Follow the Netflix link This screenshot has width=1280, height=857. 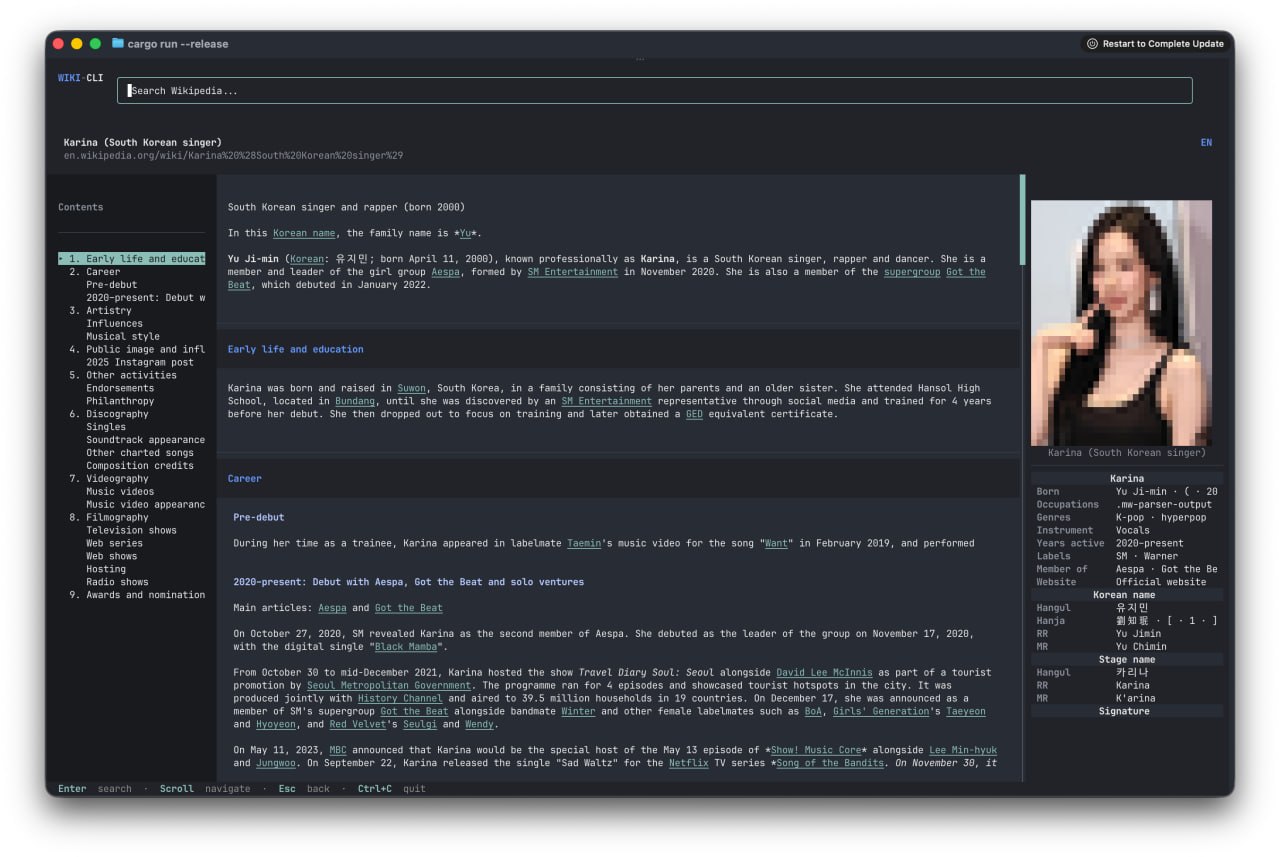tap(688, 763)
